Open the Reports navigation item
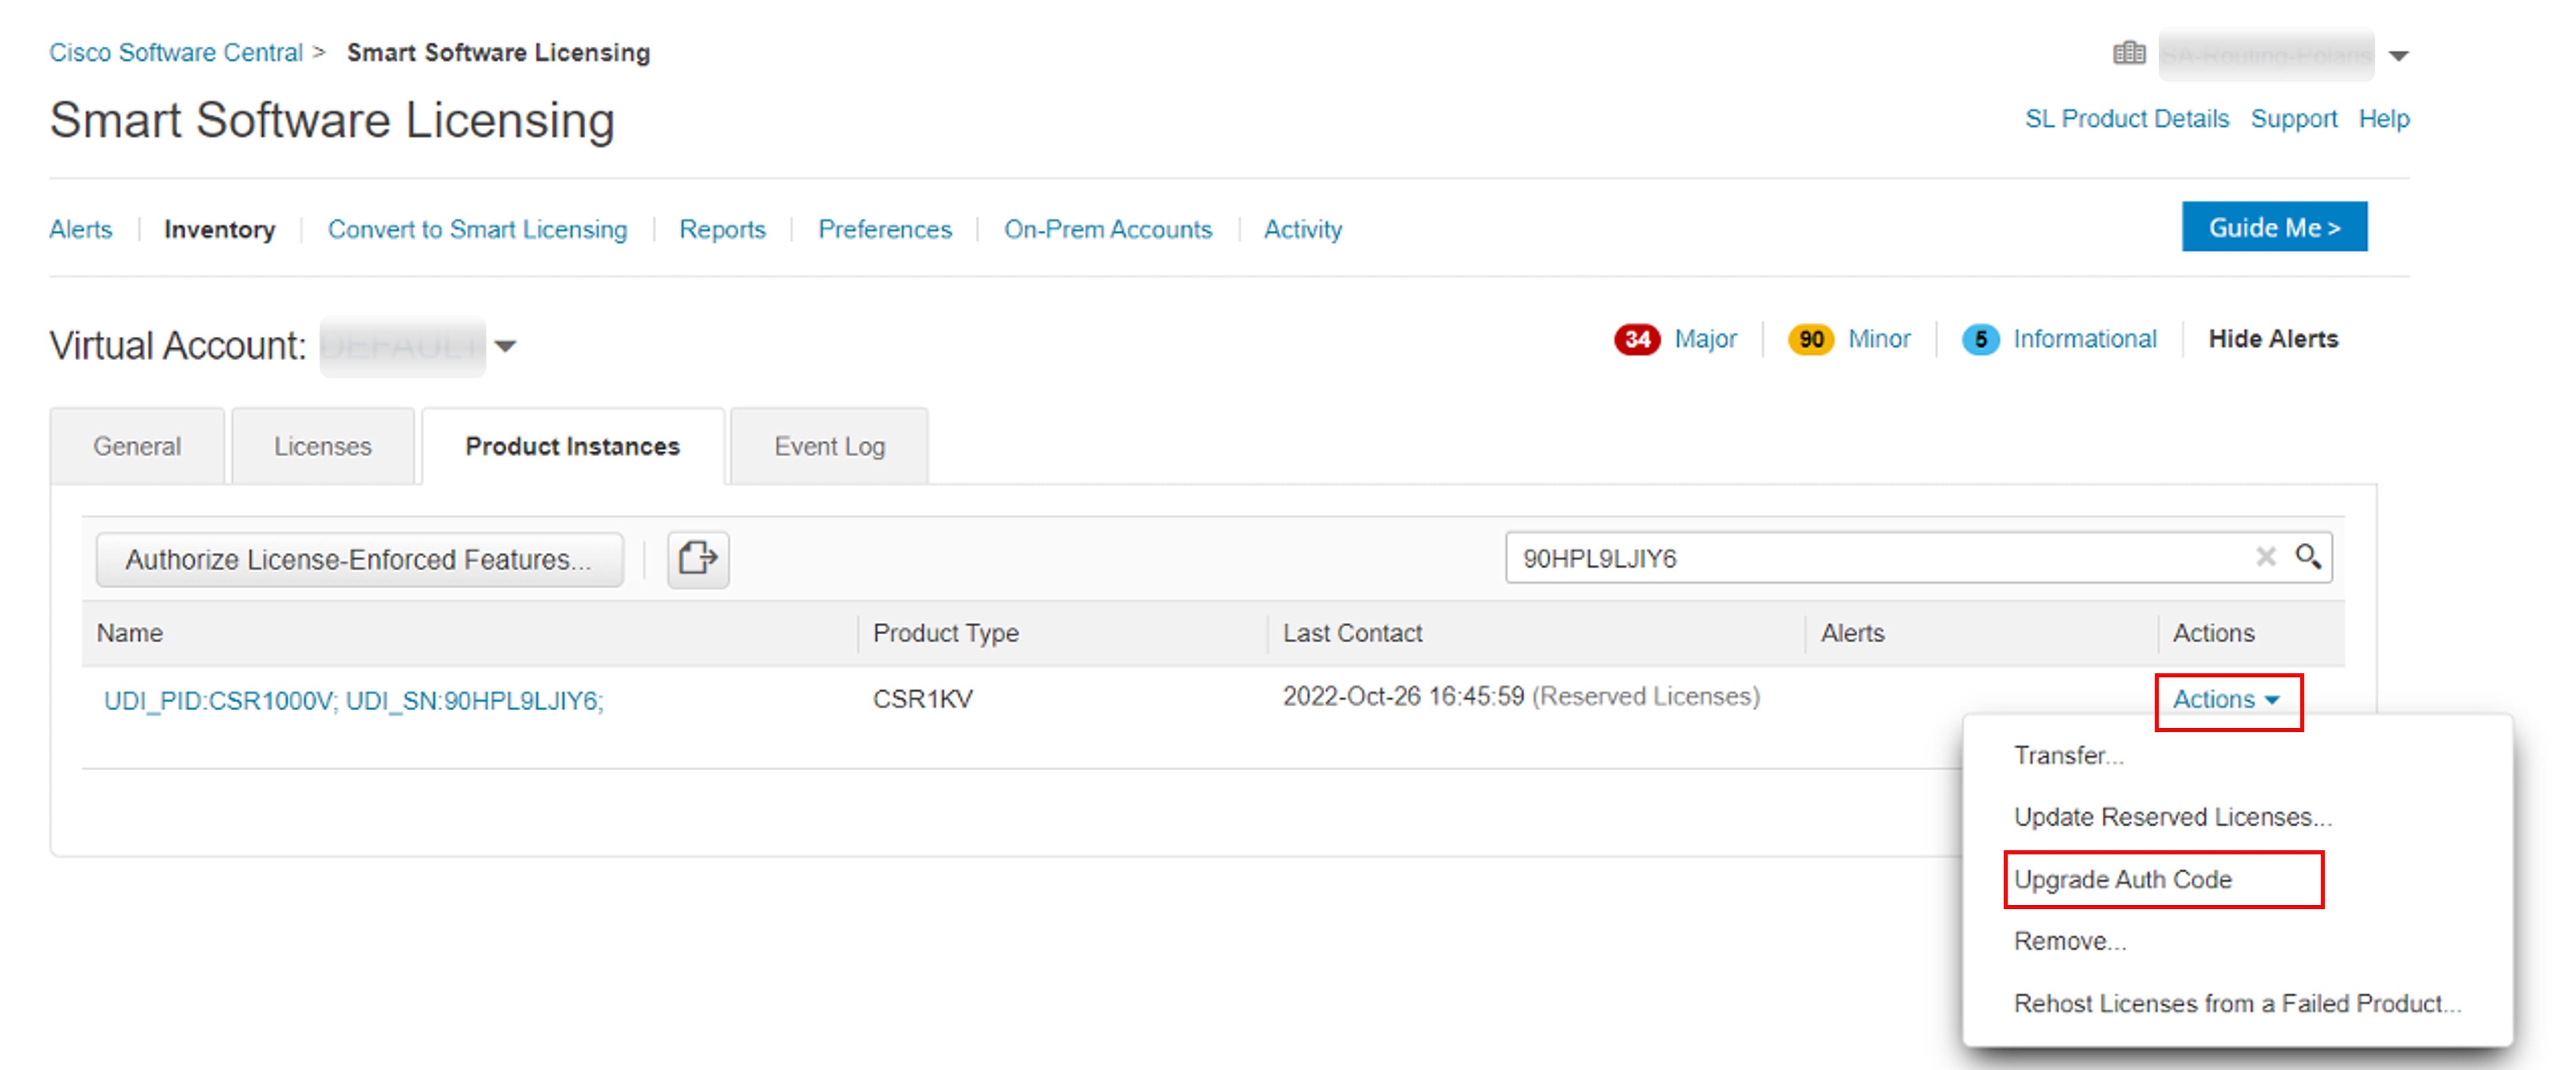The height and width of the screenshot is (1070, 2576). click(722, 229)
